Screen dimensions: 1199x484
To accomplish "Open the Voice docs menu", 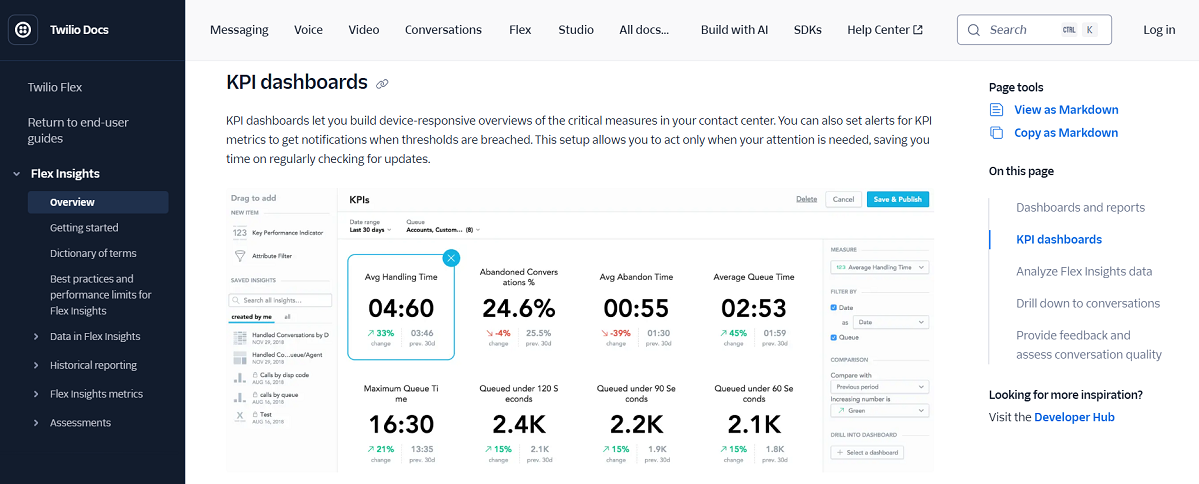I will [308, 30].
